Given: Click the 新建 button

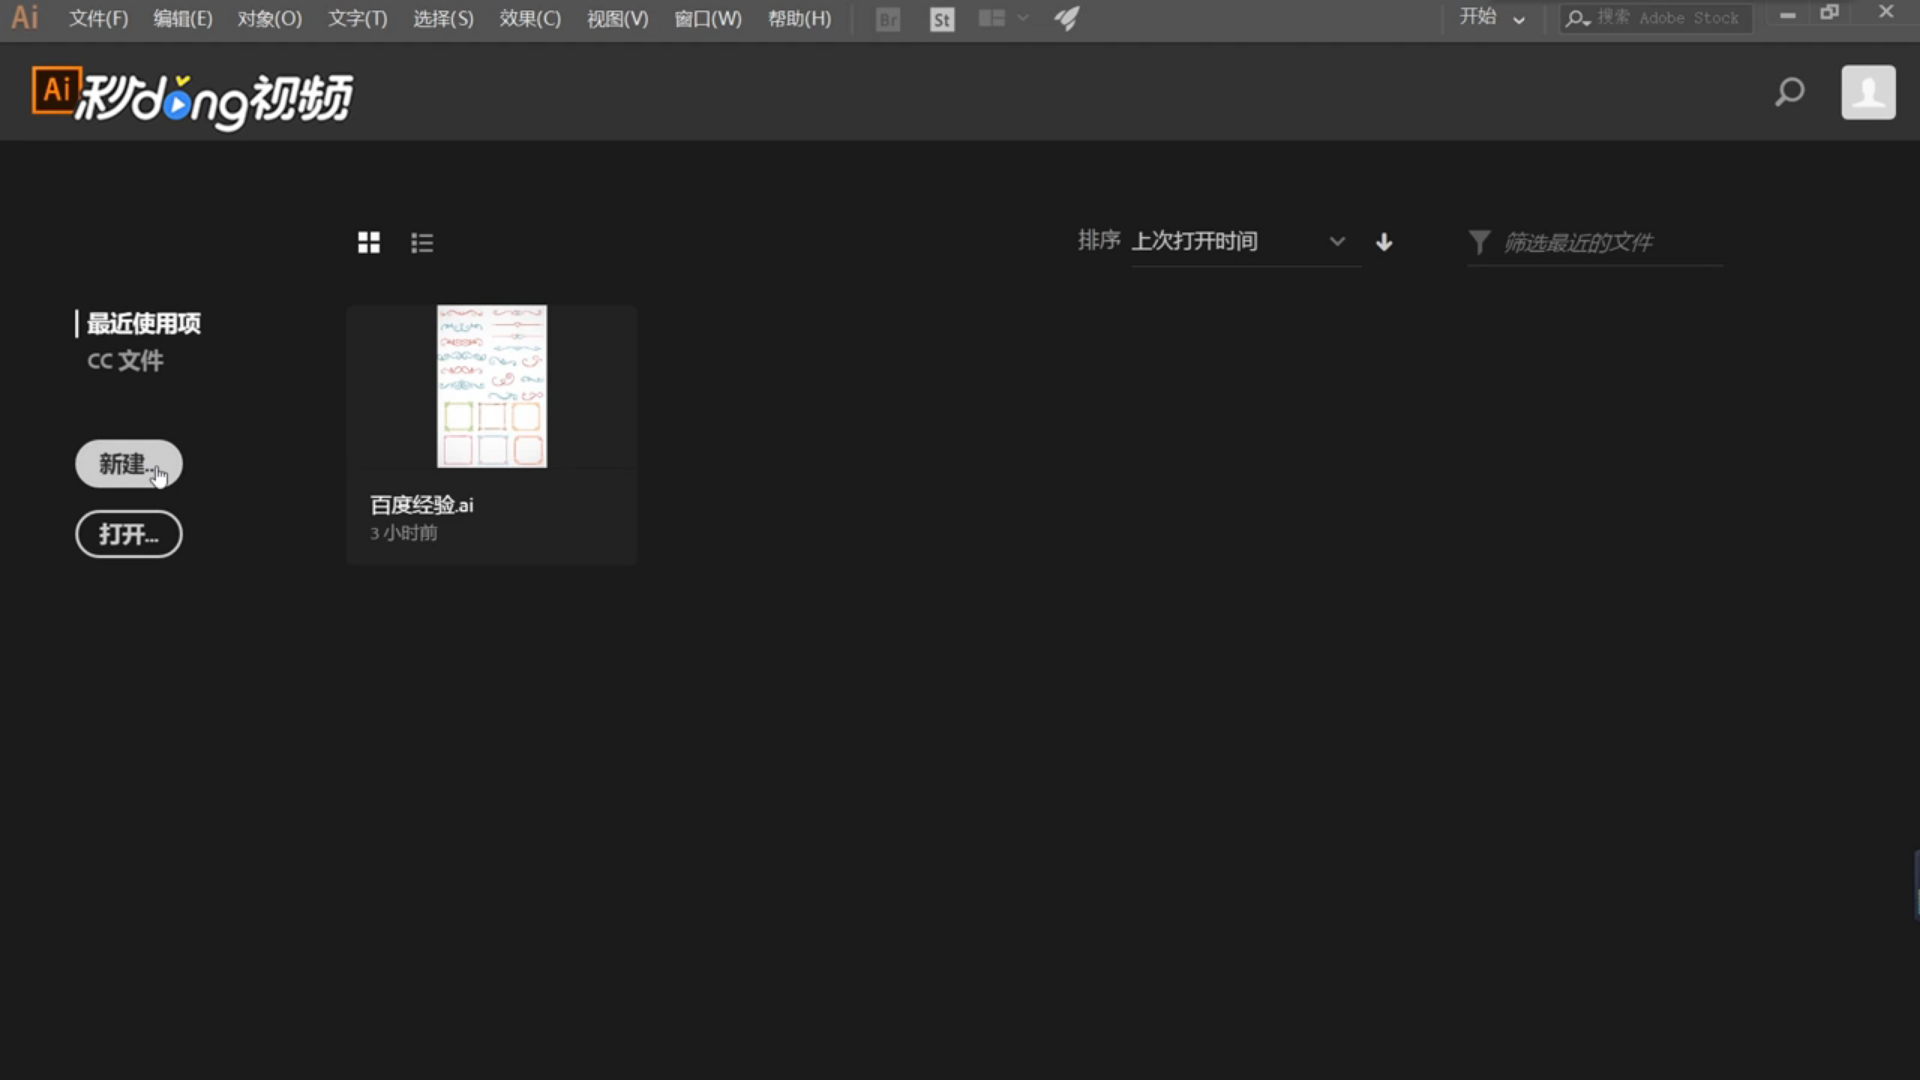Looking at the screenshot, I should click(128, 464).
